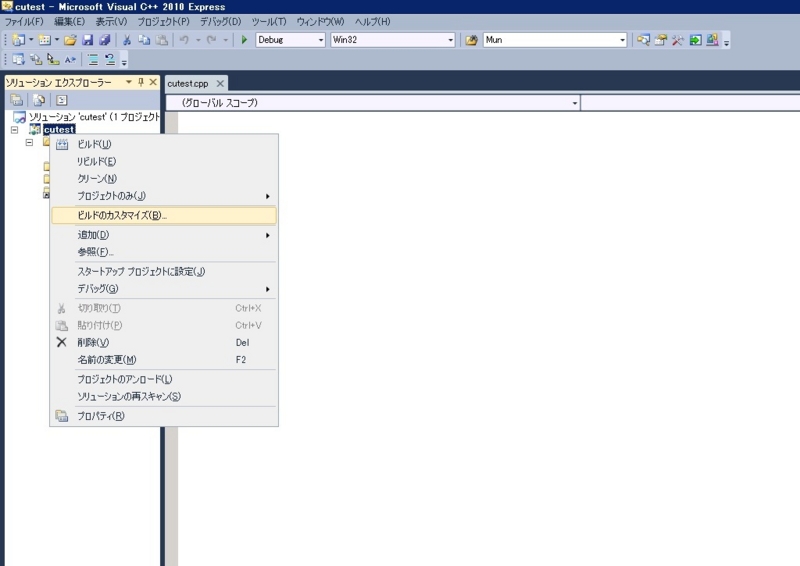This screenshot has width=800, height=566.
Task: Open the Solution Explorer window position dropdown arrow
Action: (x=129, y=82)
